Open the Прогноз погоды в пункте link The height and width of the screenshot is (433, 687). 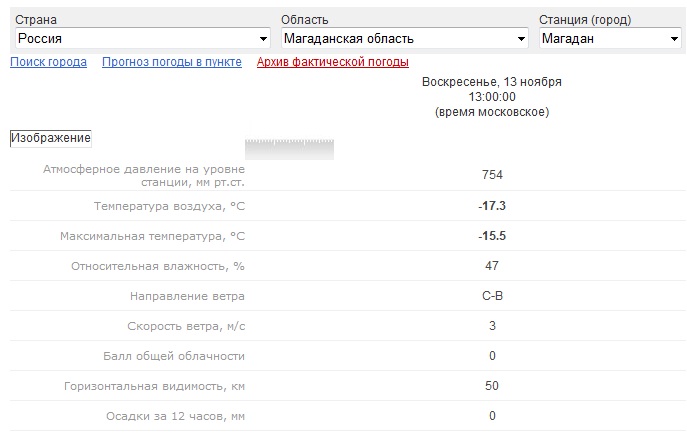click(172, 62)
